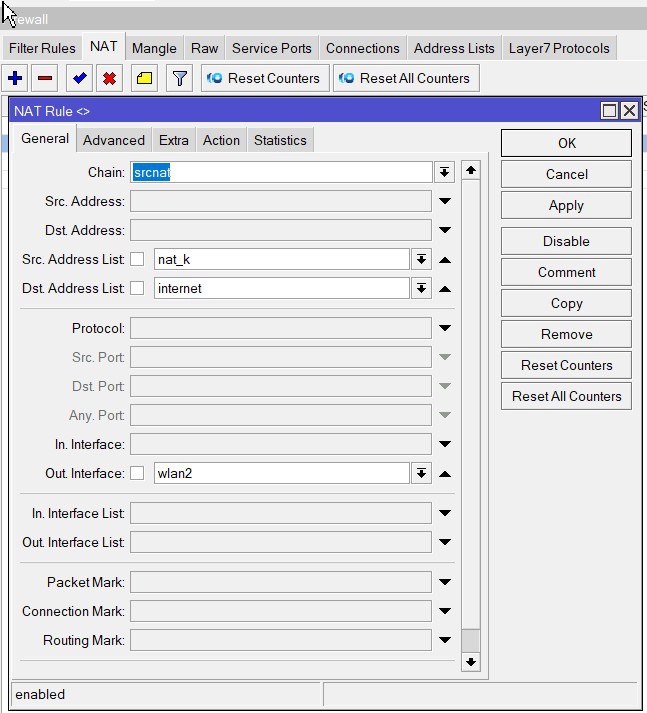Expand the In. Interface field

(445, 444)
